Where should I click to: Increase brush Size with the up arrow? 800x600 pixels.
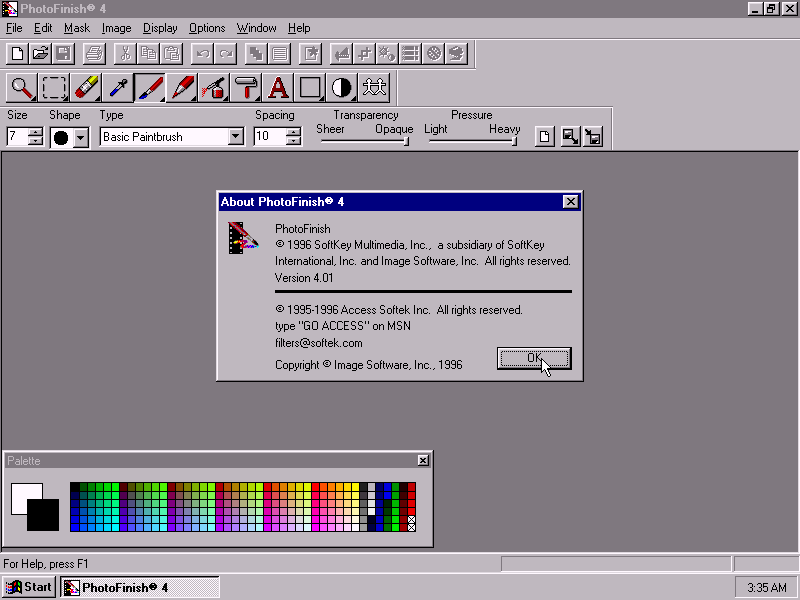click(x=35, y=132)
